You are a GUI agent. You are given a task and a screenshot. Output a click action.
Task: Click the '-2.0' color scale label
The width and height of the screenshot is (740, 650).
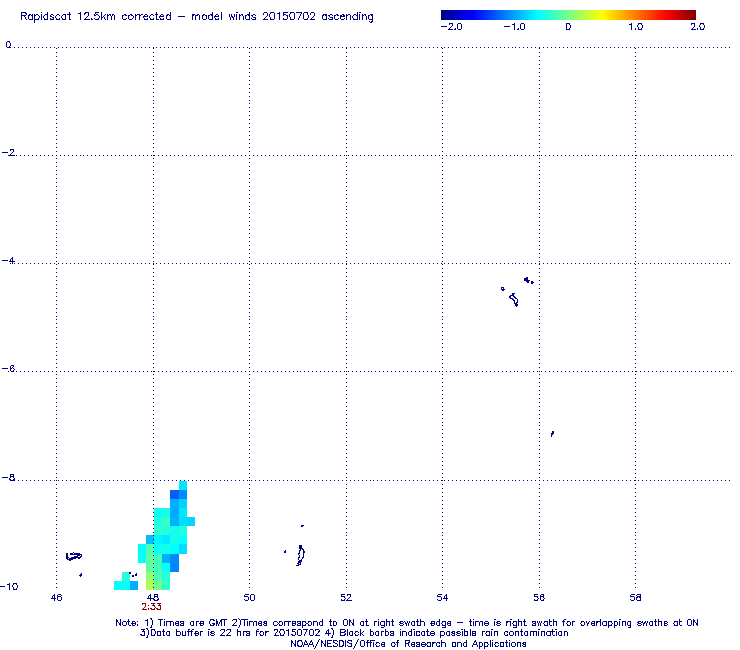451,27
